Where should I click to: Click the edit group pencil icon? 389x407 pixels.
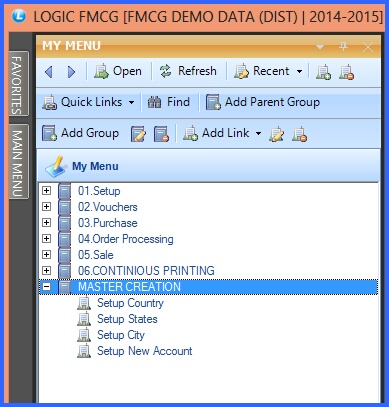[x=138, y=134]
